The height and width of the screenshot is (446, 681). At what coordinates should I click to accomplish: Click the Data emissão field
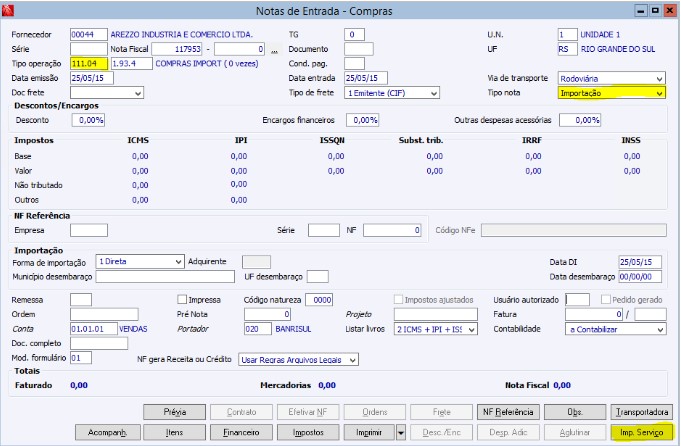(x=92, y=78)
